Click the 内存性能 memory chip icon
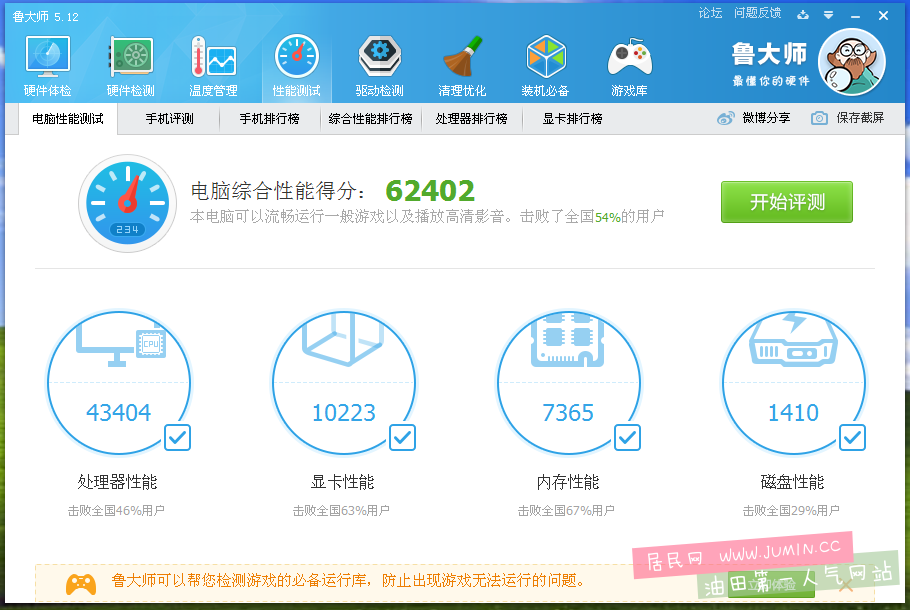This screenshot has height=610, width=910. point(568,340)
